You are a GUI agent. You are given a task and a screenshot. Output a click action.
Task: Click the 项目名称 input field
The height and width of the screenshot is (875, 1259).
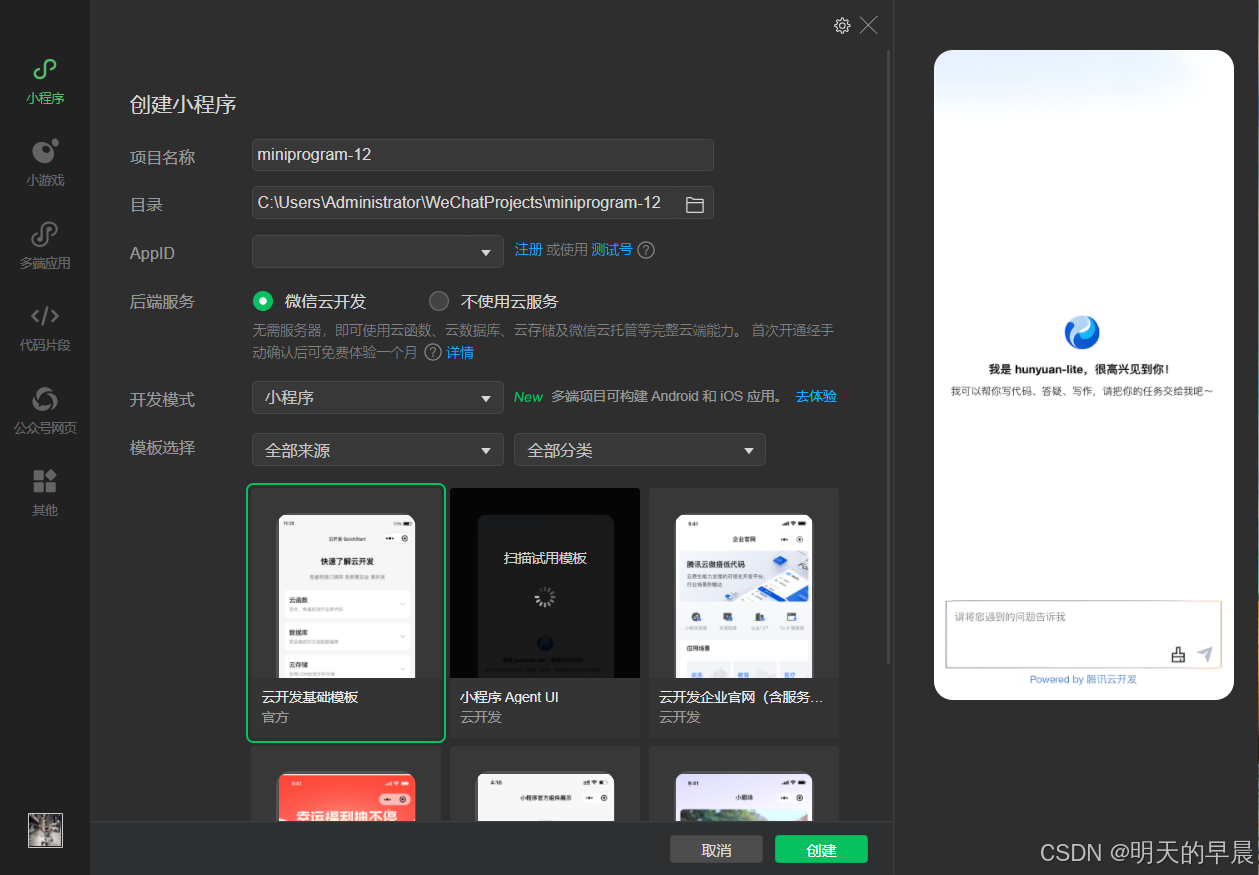tap(483, 155)
